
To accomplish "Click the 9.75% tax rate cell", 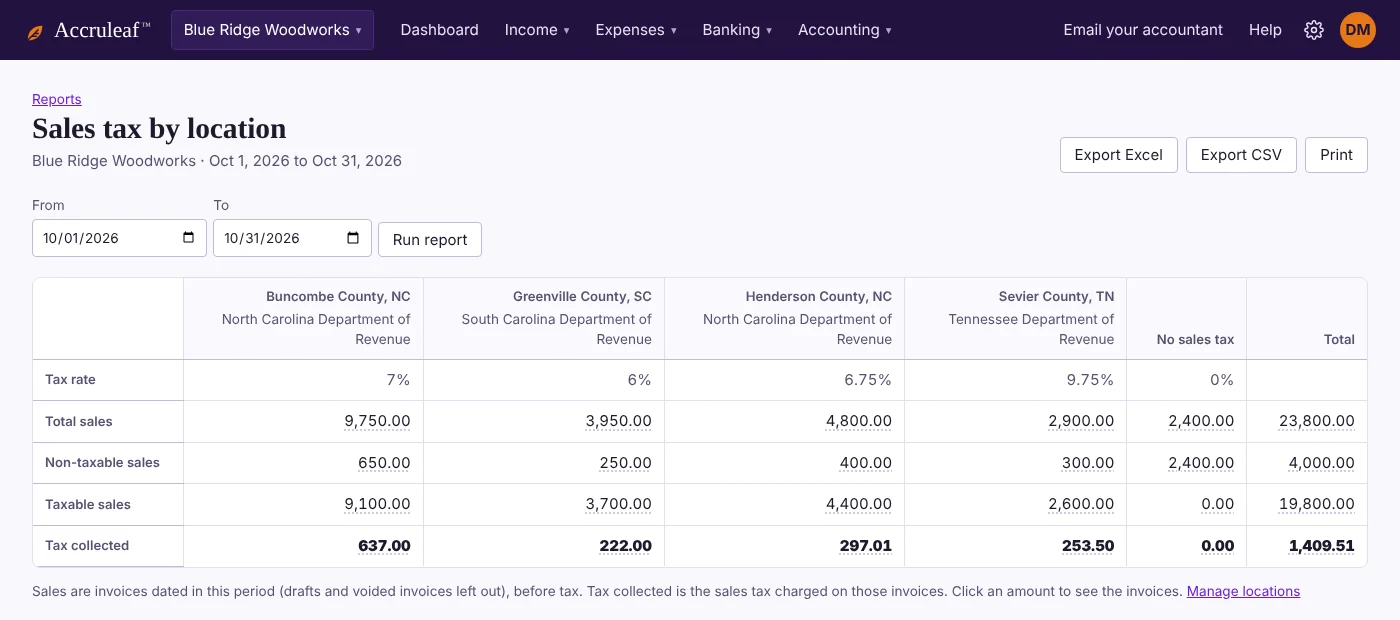I will 1016,380.
